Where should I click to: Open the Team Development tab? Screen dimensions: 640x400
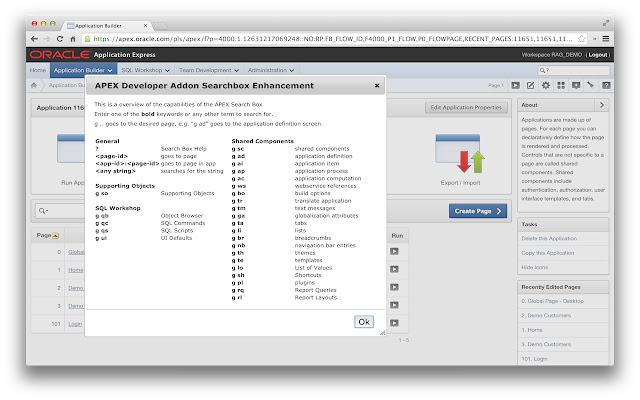point(209,70)
